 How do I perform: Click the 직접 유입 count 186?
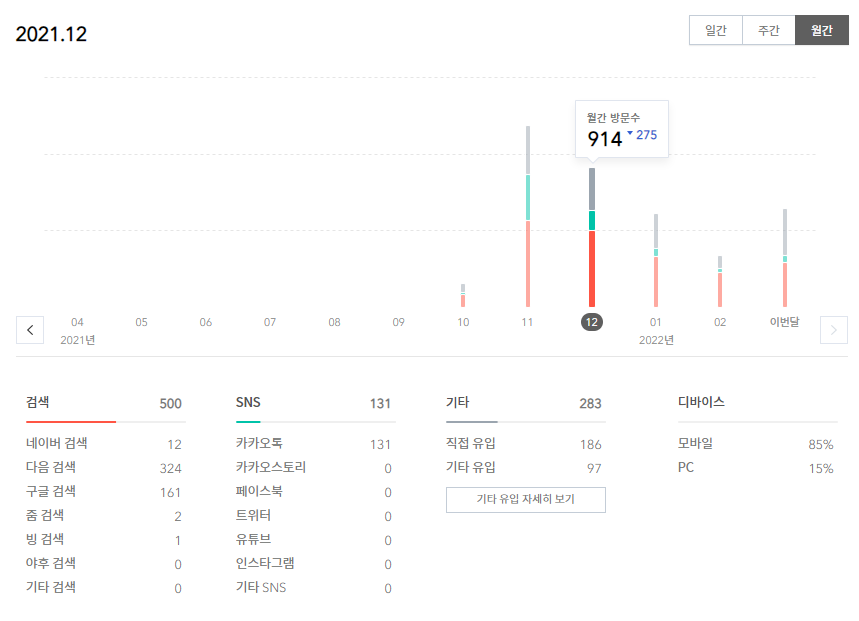(591, 444)
